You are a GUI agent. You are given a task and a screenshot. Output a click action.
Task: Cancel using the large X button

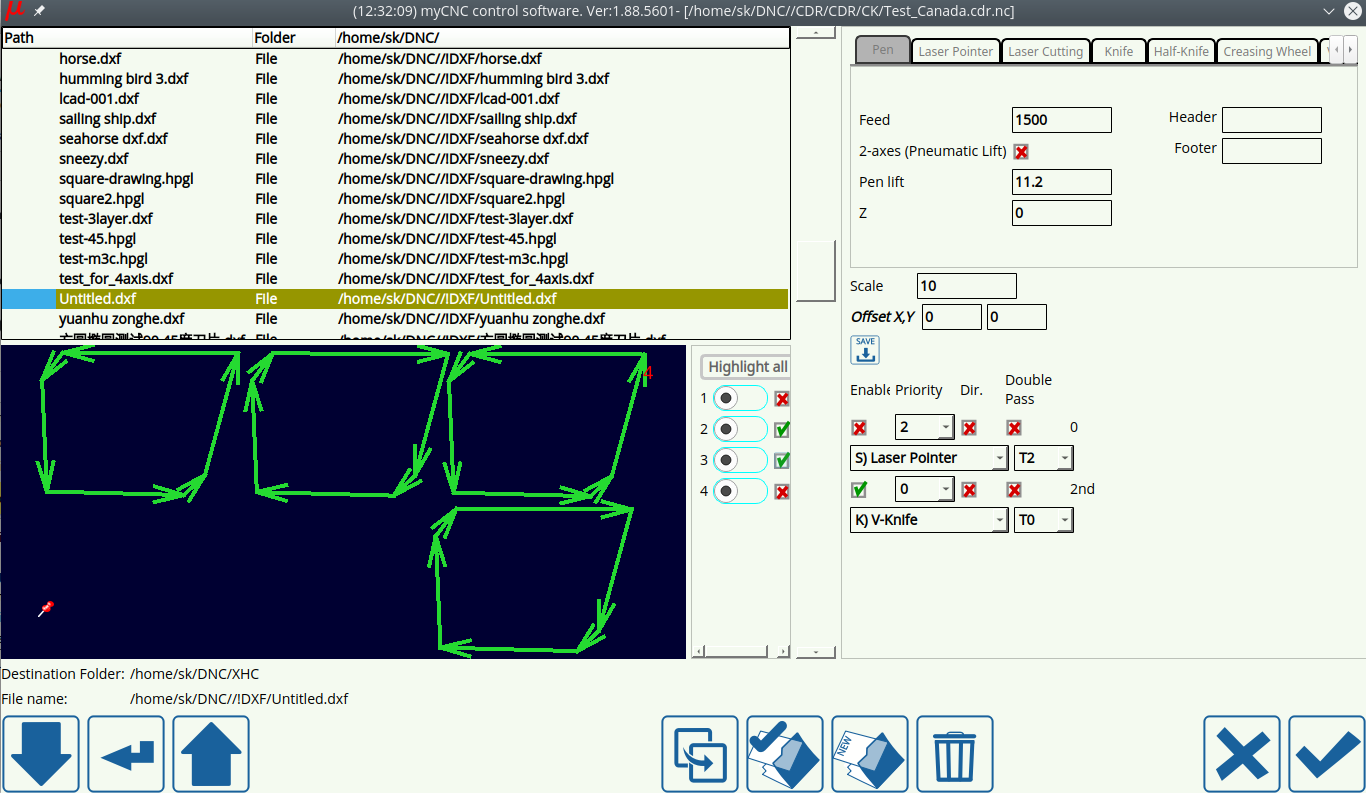[x=1241, y=754]
